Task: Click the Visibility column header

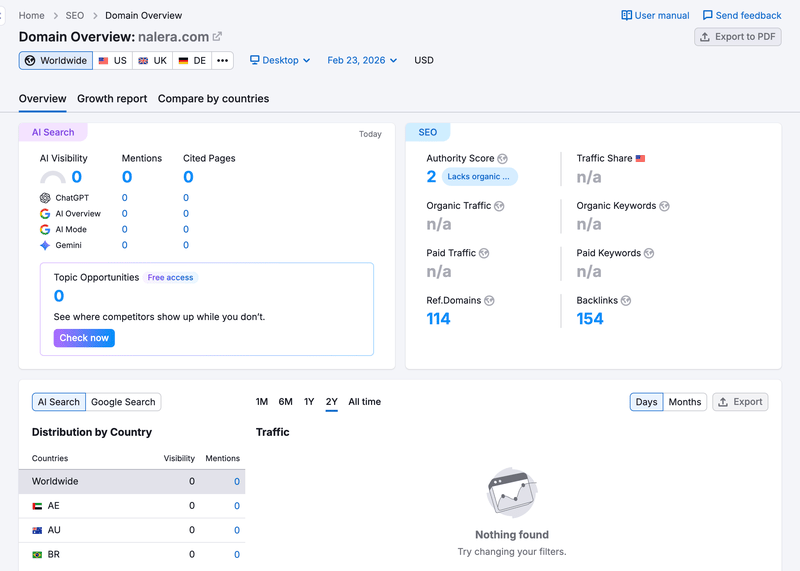Action: click(x=179, y=458)
